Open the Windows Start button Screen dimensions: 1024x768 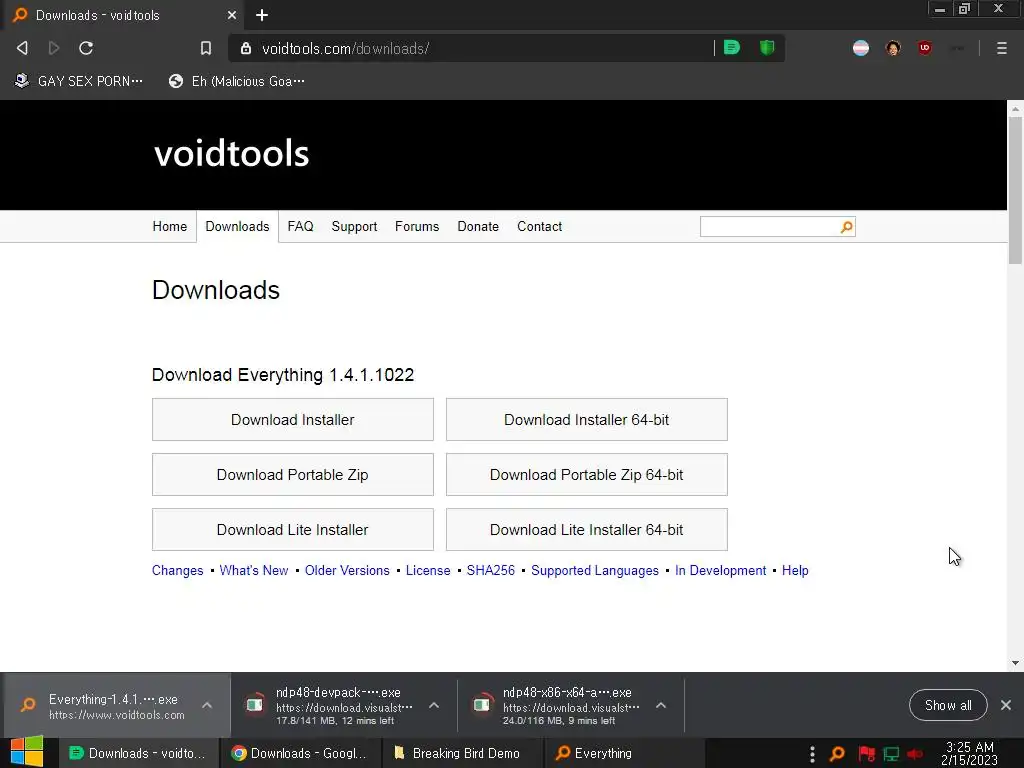click(27, 753)
